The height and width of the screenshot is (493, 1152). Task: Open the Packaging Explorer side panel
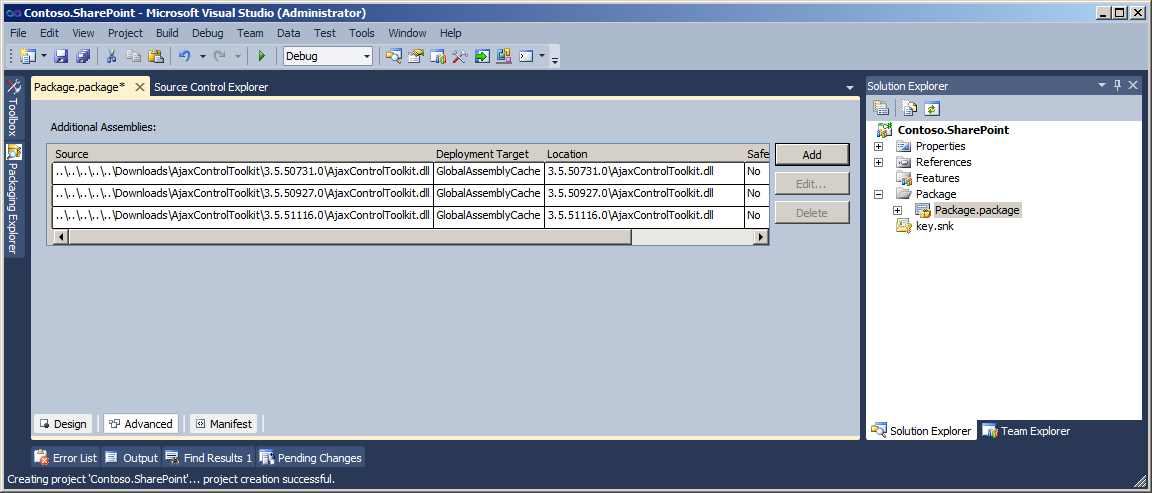tap(15, 199)
